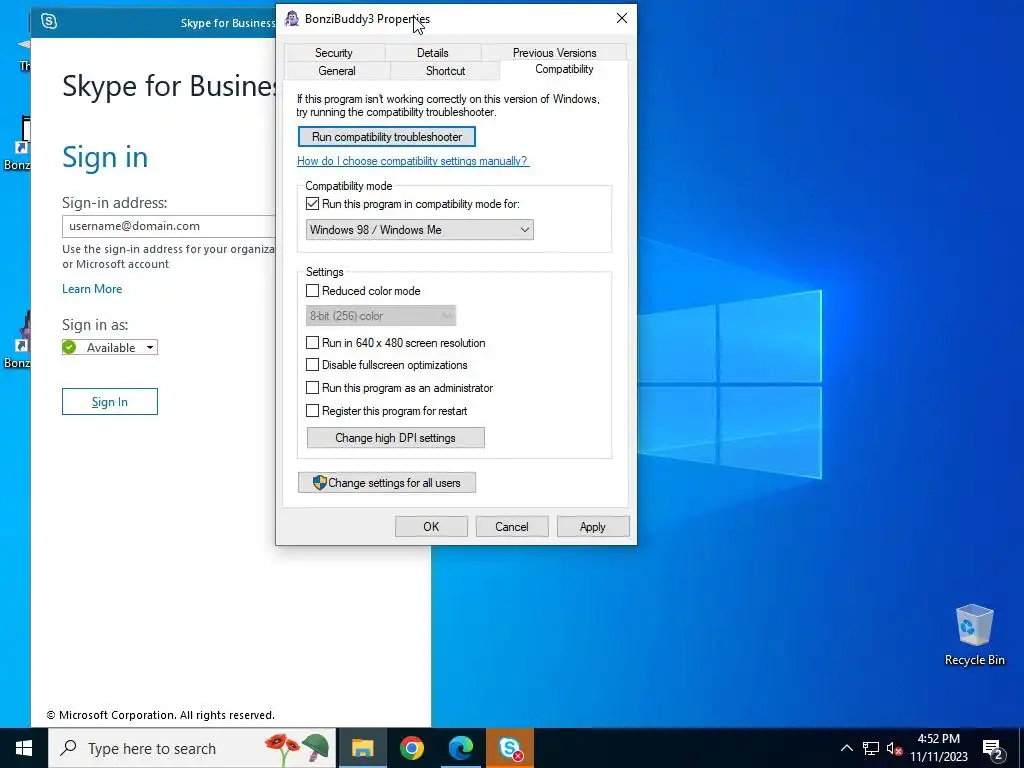Expand the Available status dropdown in Skype
1024x768 pixels.
click(x=110, y=347)
